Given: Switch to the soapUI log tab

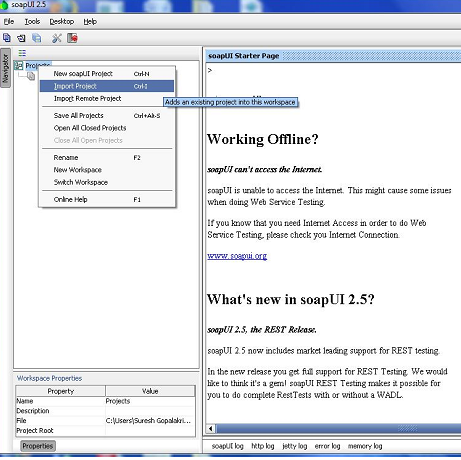Looking at the screenshot, I should (x=228, y=446).
